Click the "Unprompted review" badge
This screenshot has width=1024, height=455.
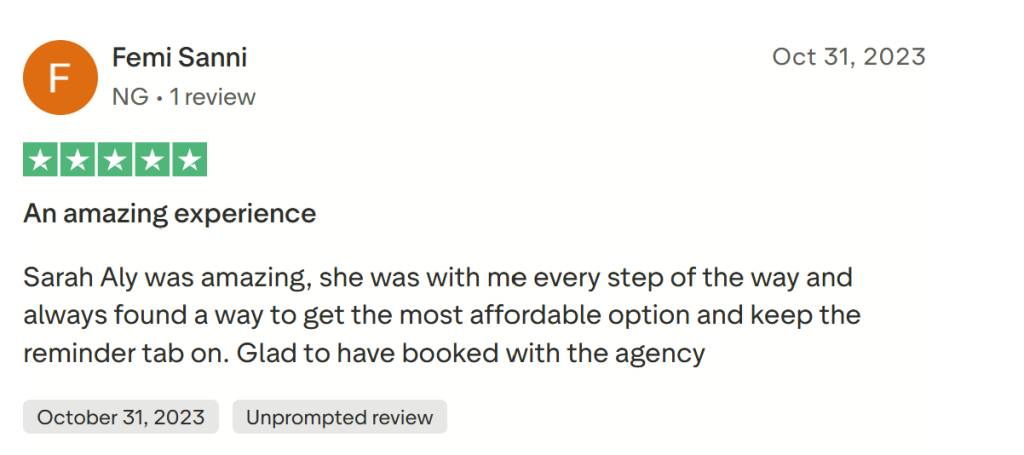tap(339, 417)
